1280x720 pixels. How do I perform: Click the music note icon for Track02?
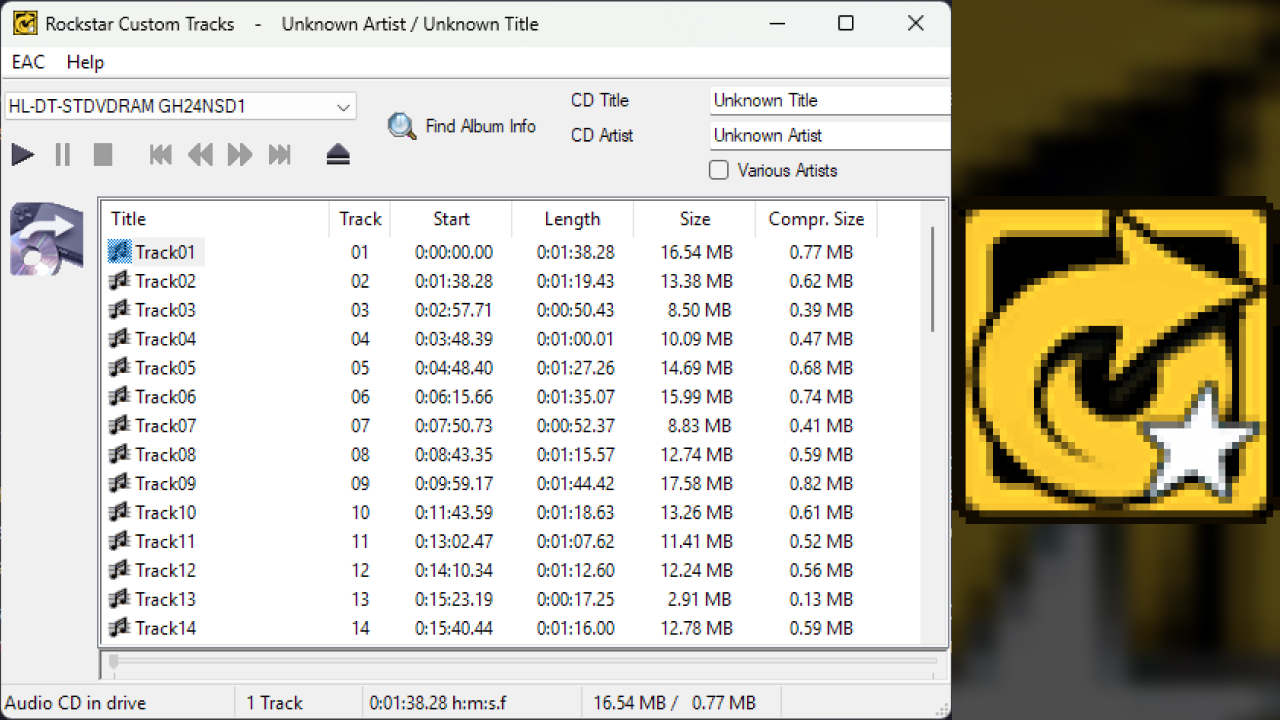point(120,281)
